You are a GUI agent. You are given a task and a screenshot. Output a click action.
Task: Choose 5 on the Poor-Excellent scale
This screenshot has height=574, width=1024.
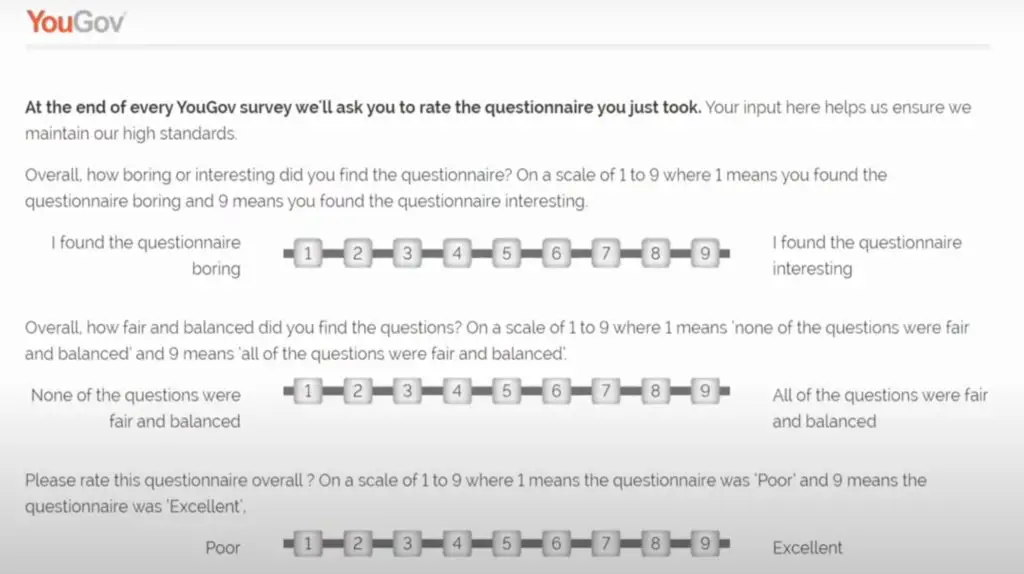pos(506,543)
